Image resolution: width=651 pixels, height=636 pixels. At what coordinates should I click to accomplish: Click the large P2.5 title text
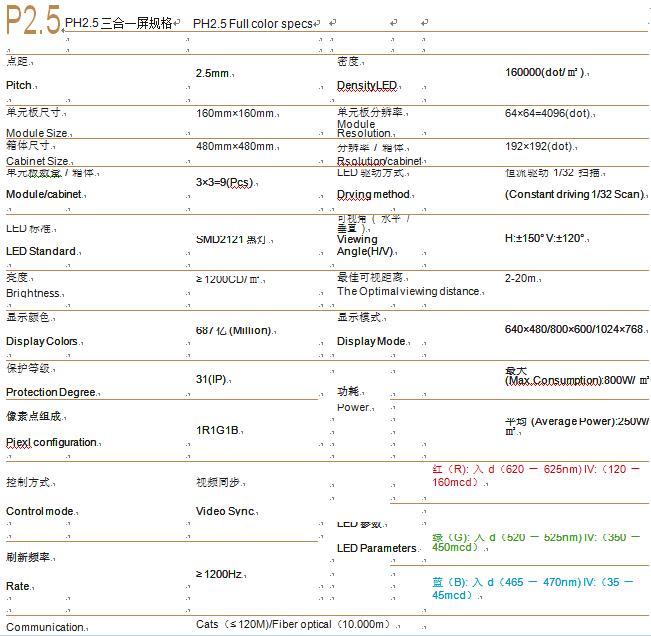coord(33,22)
